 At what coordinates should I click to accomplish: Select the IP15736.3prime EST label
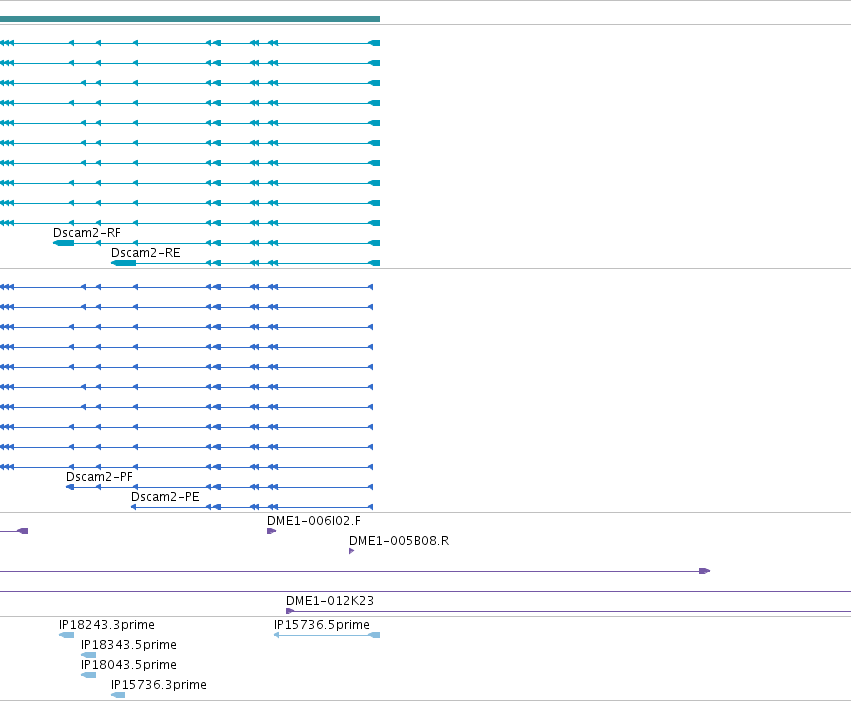point(158,685)
